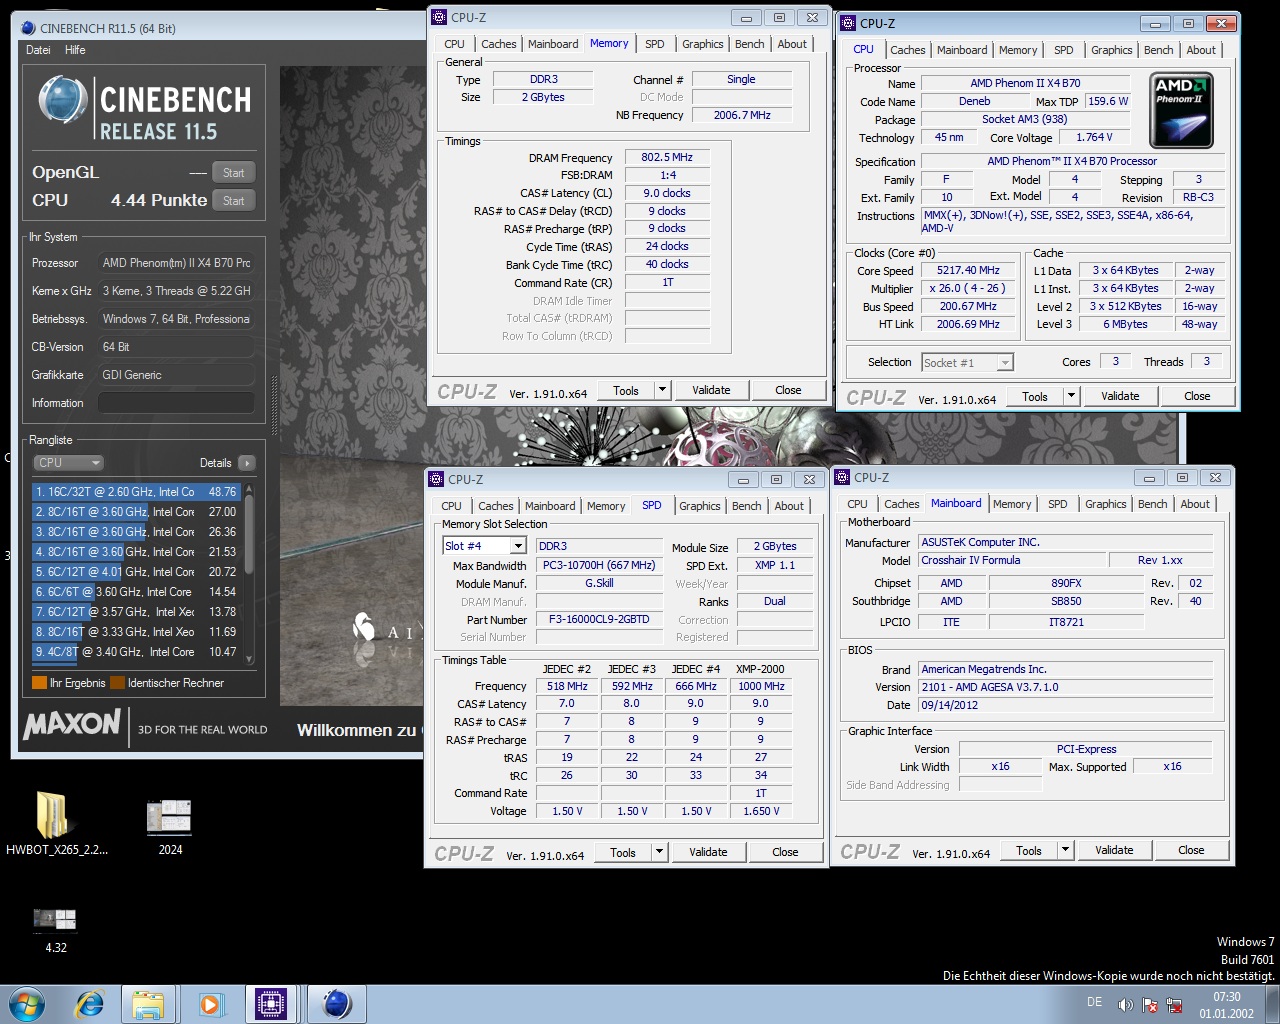Click the Show Desktop strip on the taskbar
This screenshot has width=1280, height=1024.
point(1272,1004)
